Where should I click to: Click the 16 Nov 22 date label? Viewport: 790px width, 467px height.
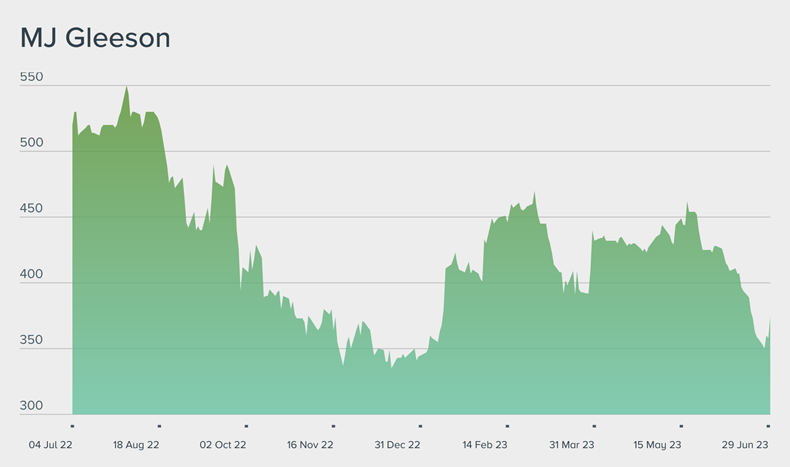coord(310,444)
